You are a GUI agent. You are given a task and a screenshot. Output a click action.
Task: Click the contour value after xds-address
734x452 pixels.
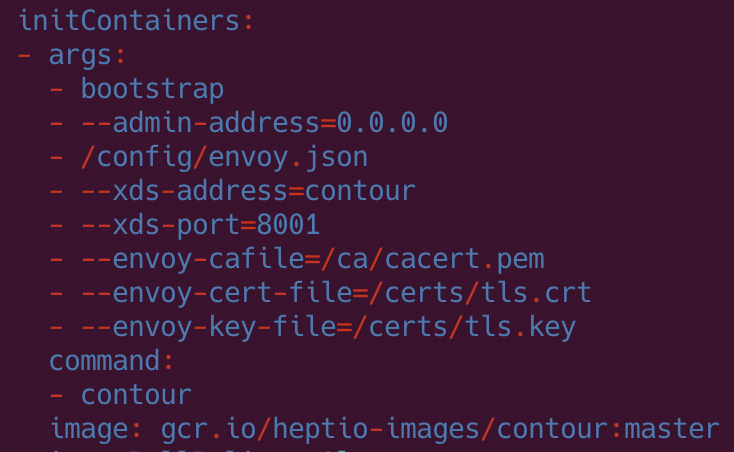[360, 190]
